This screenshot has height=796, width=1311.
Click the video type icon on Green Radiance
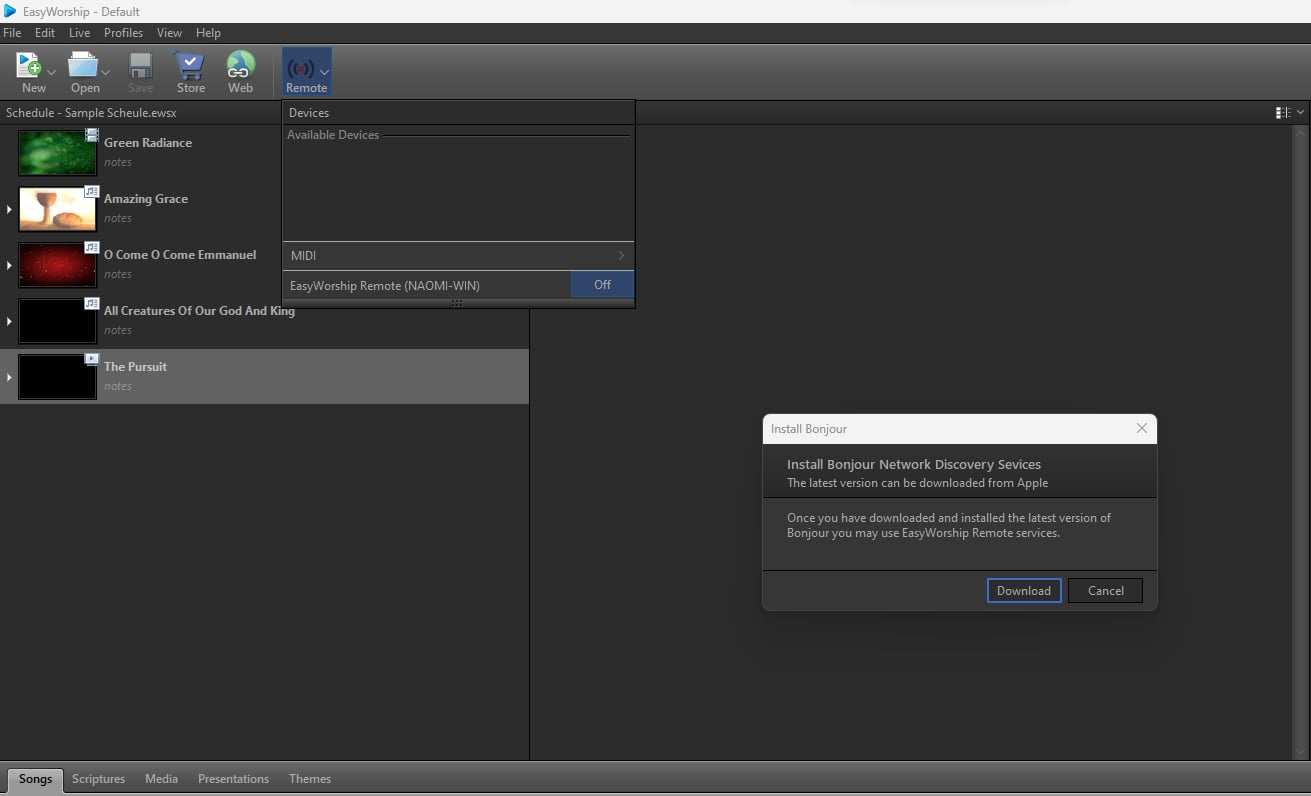(92, 135)
